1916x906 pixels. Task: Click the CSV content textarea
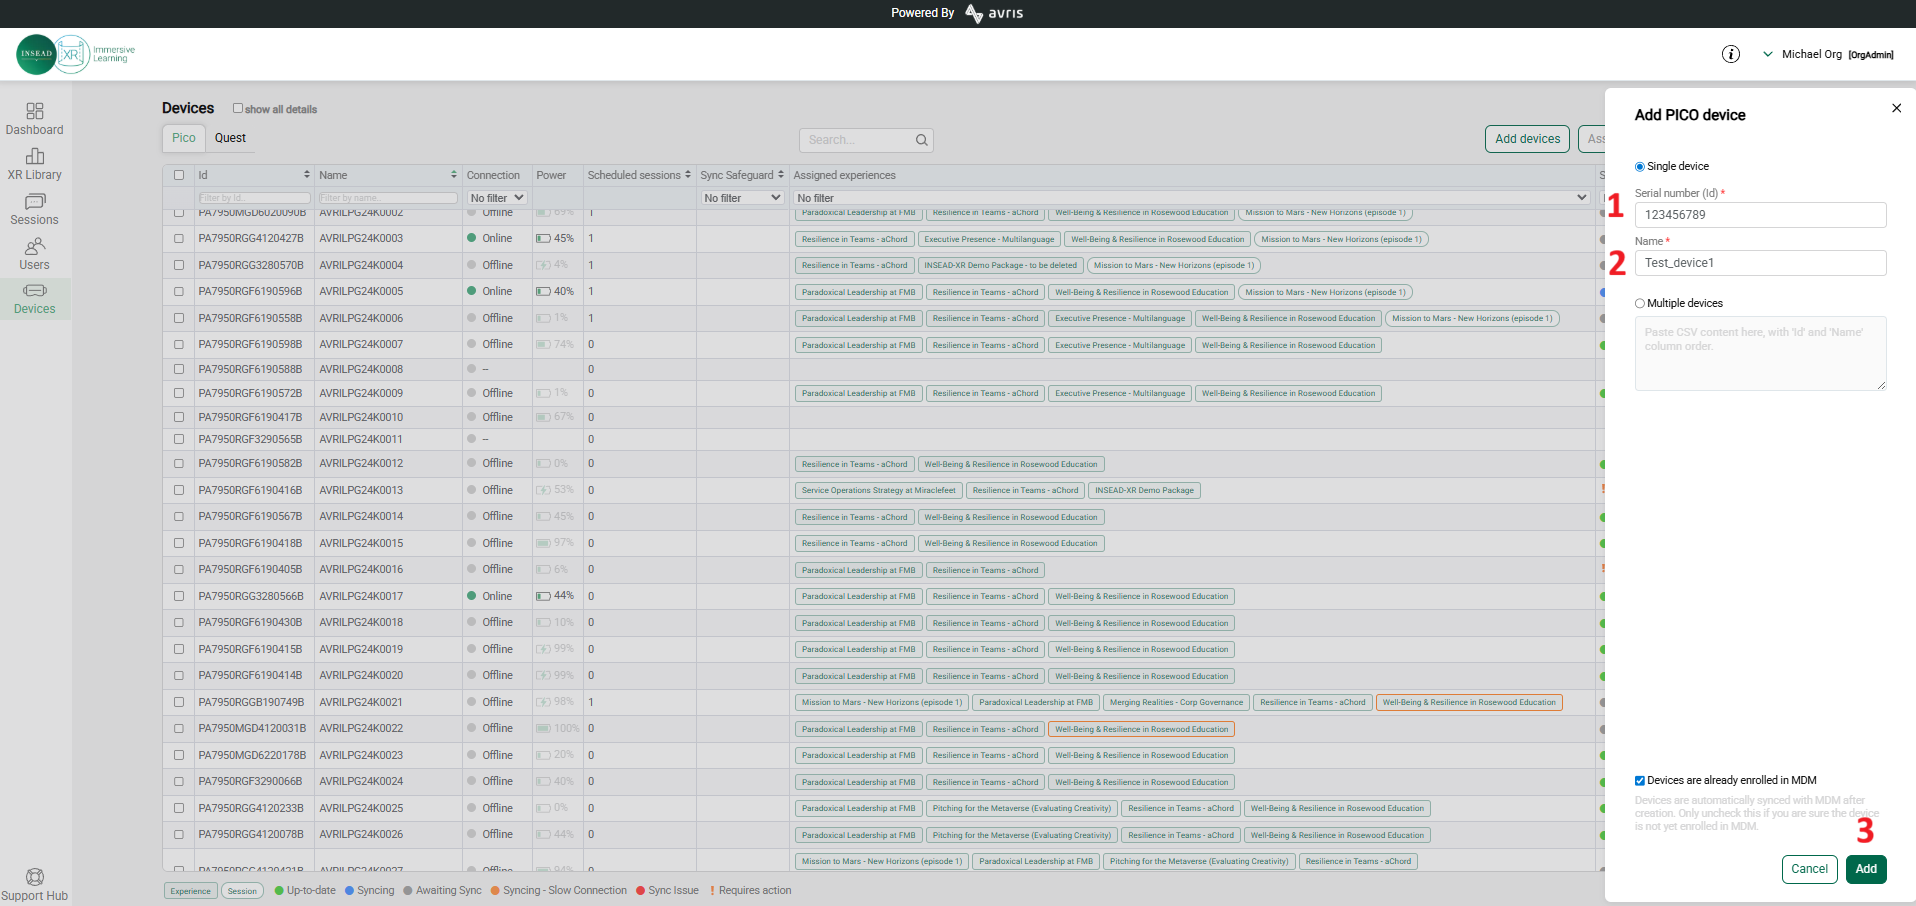click(1760, 353)
